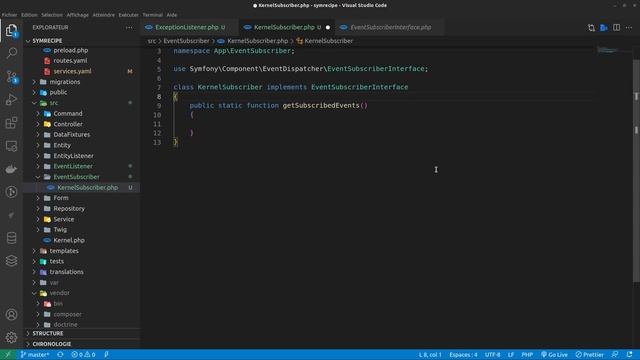Open the Run and Debug view
This screenshot has height=360, width=640.
click(11, 100)
